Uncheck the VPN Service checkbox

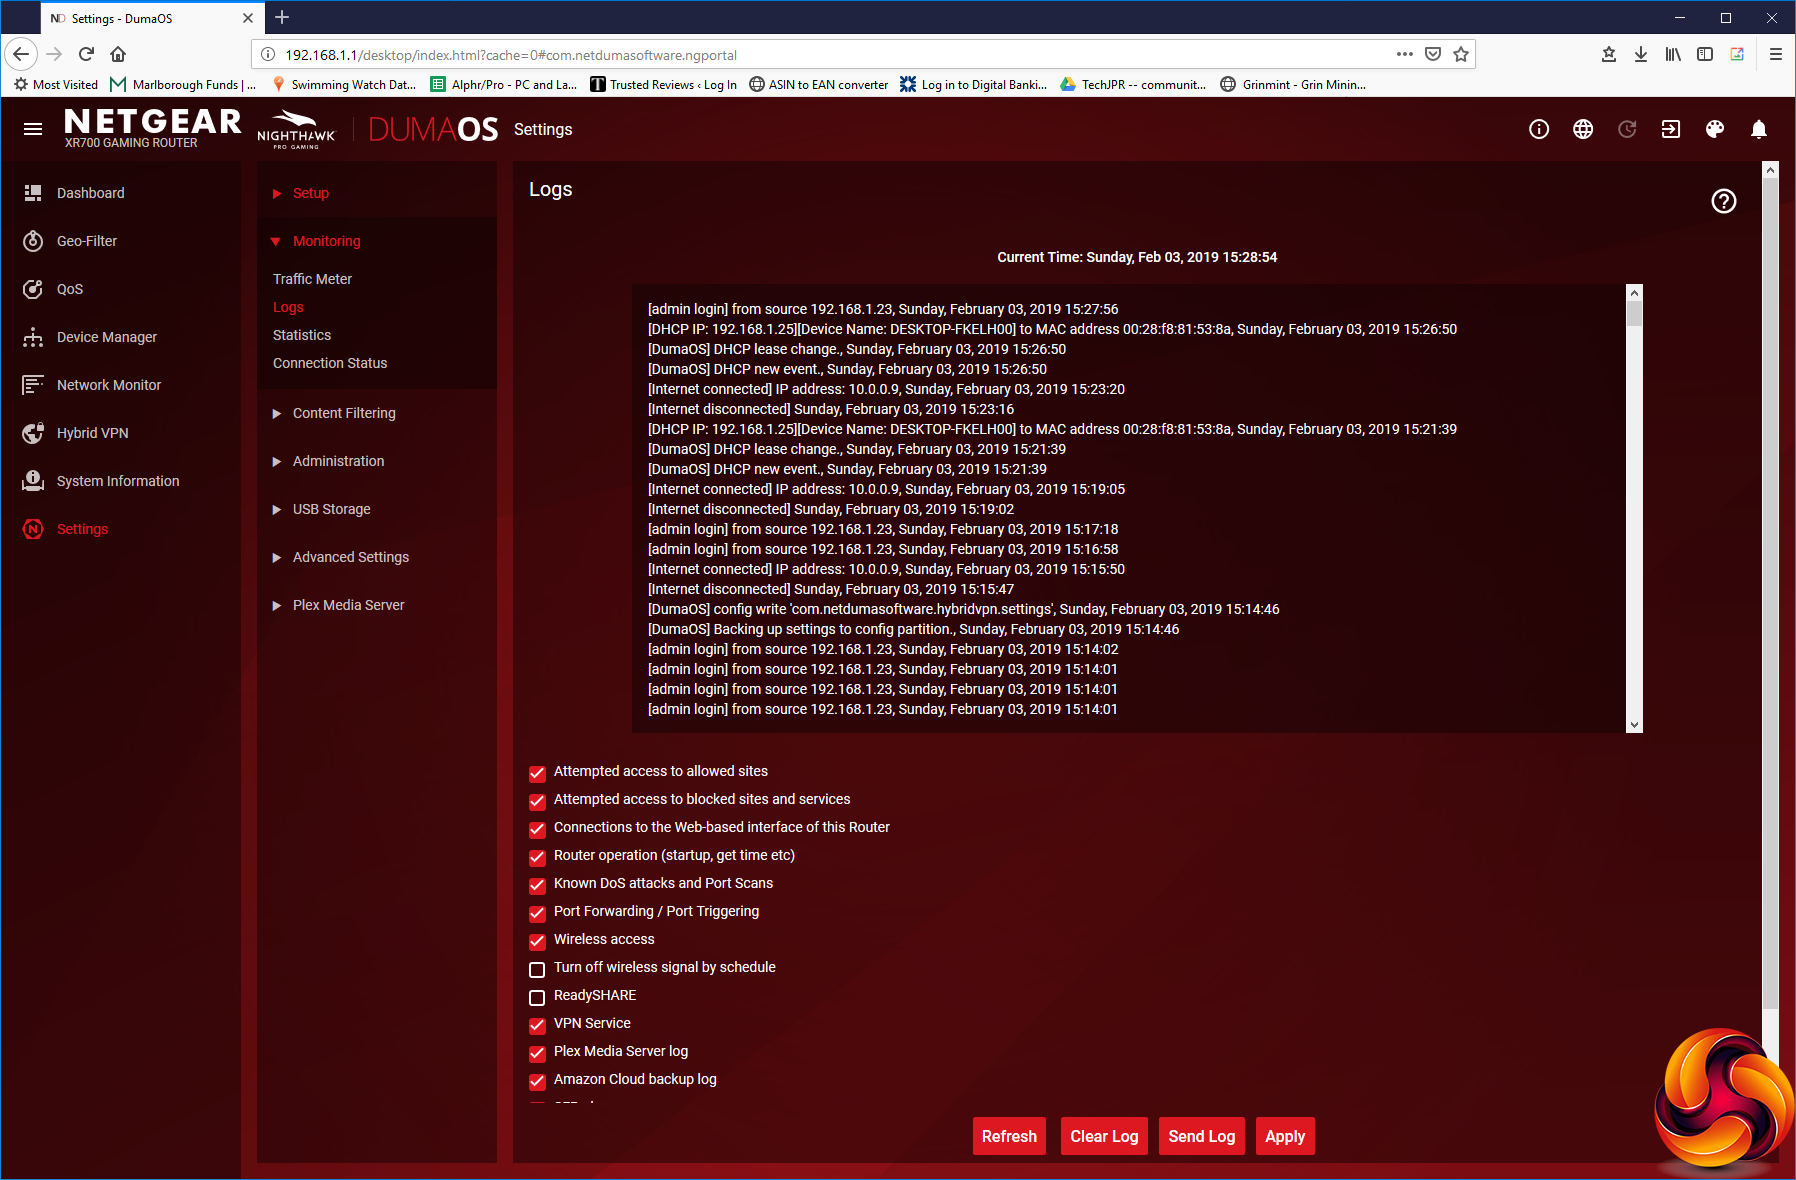coord(537,1025)
